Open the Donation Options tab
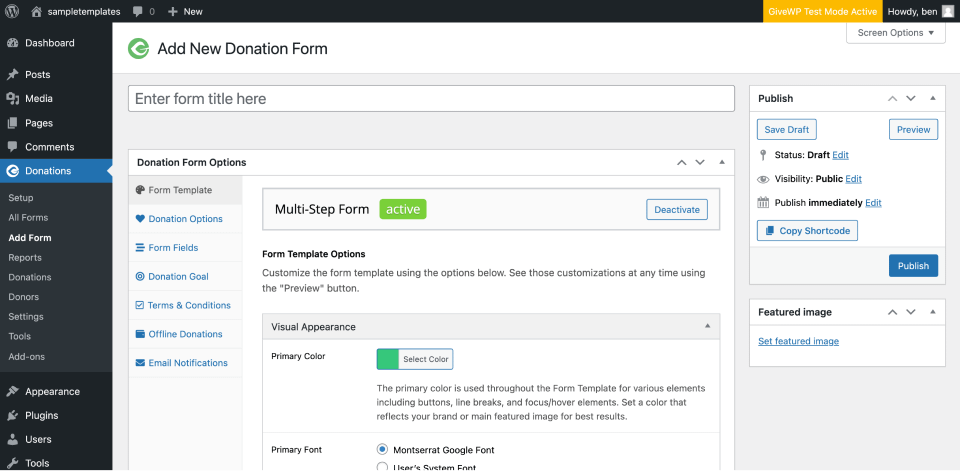The height and width of the screenshot is (471, 960). pos(185,218)
